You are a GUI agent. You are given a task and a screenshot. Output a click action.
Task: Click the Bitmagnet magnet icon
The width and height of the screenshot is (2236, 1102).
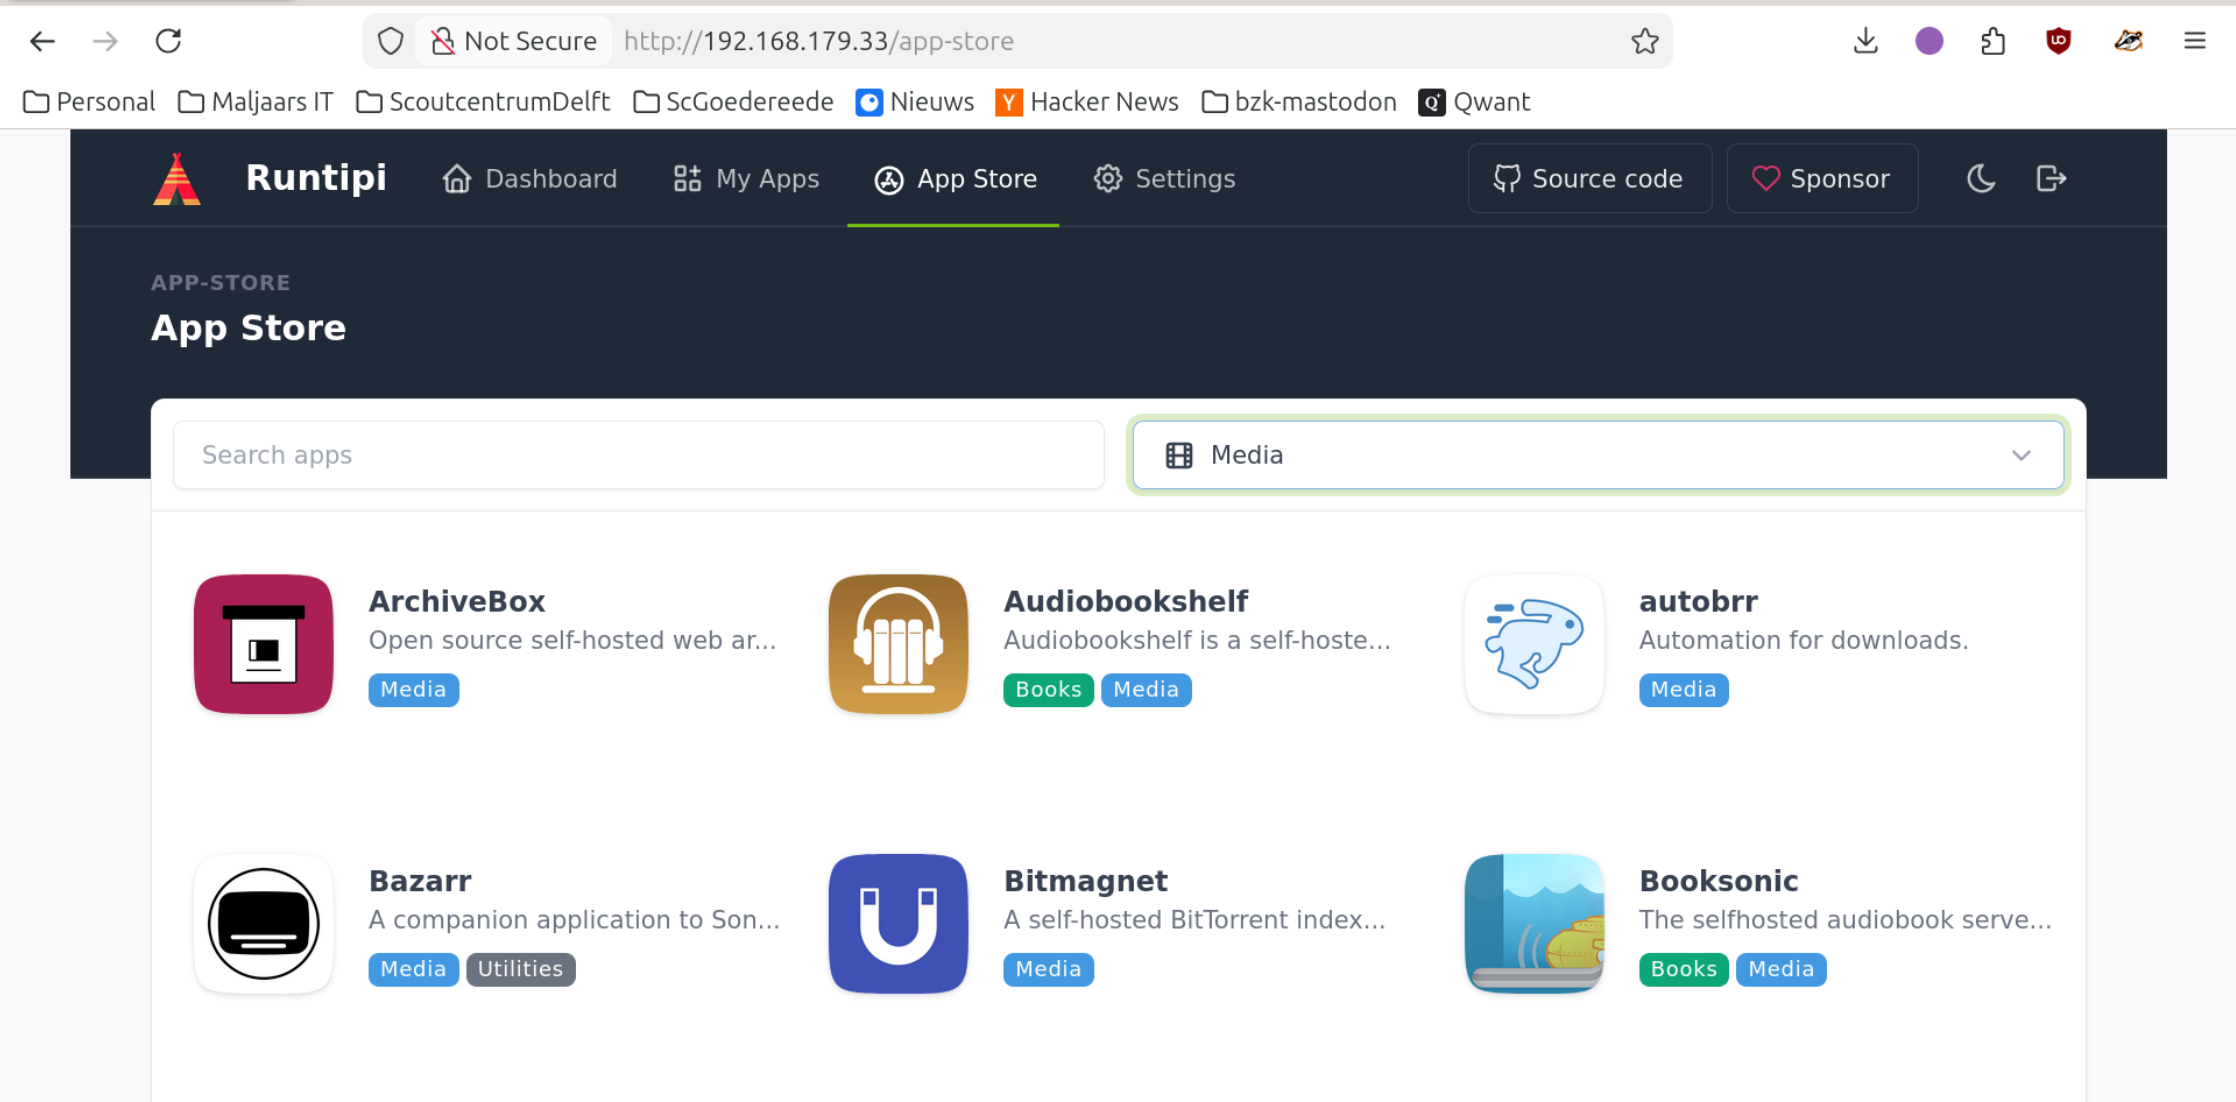(898, 923)
